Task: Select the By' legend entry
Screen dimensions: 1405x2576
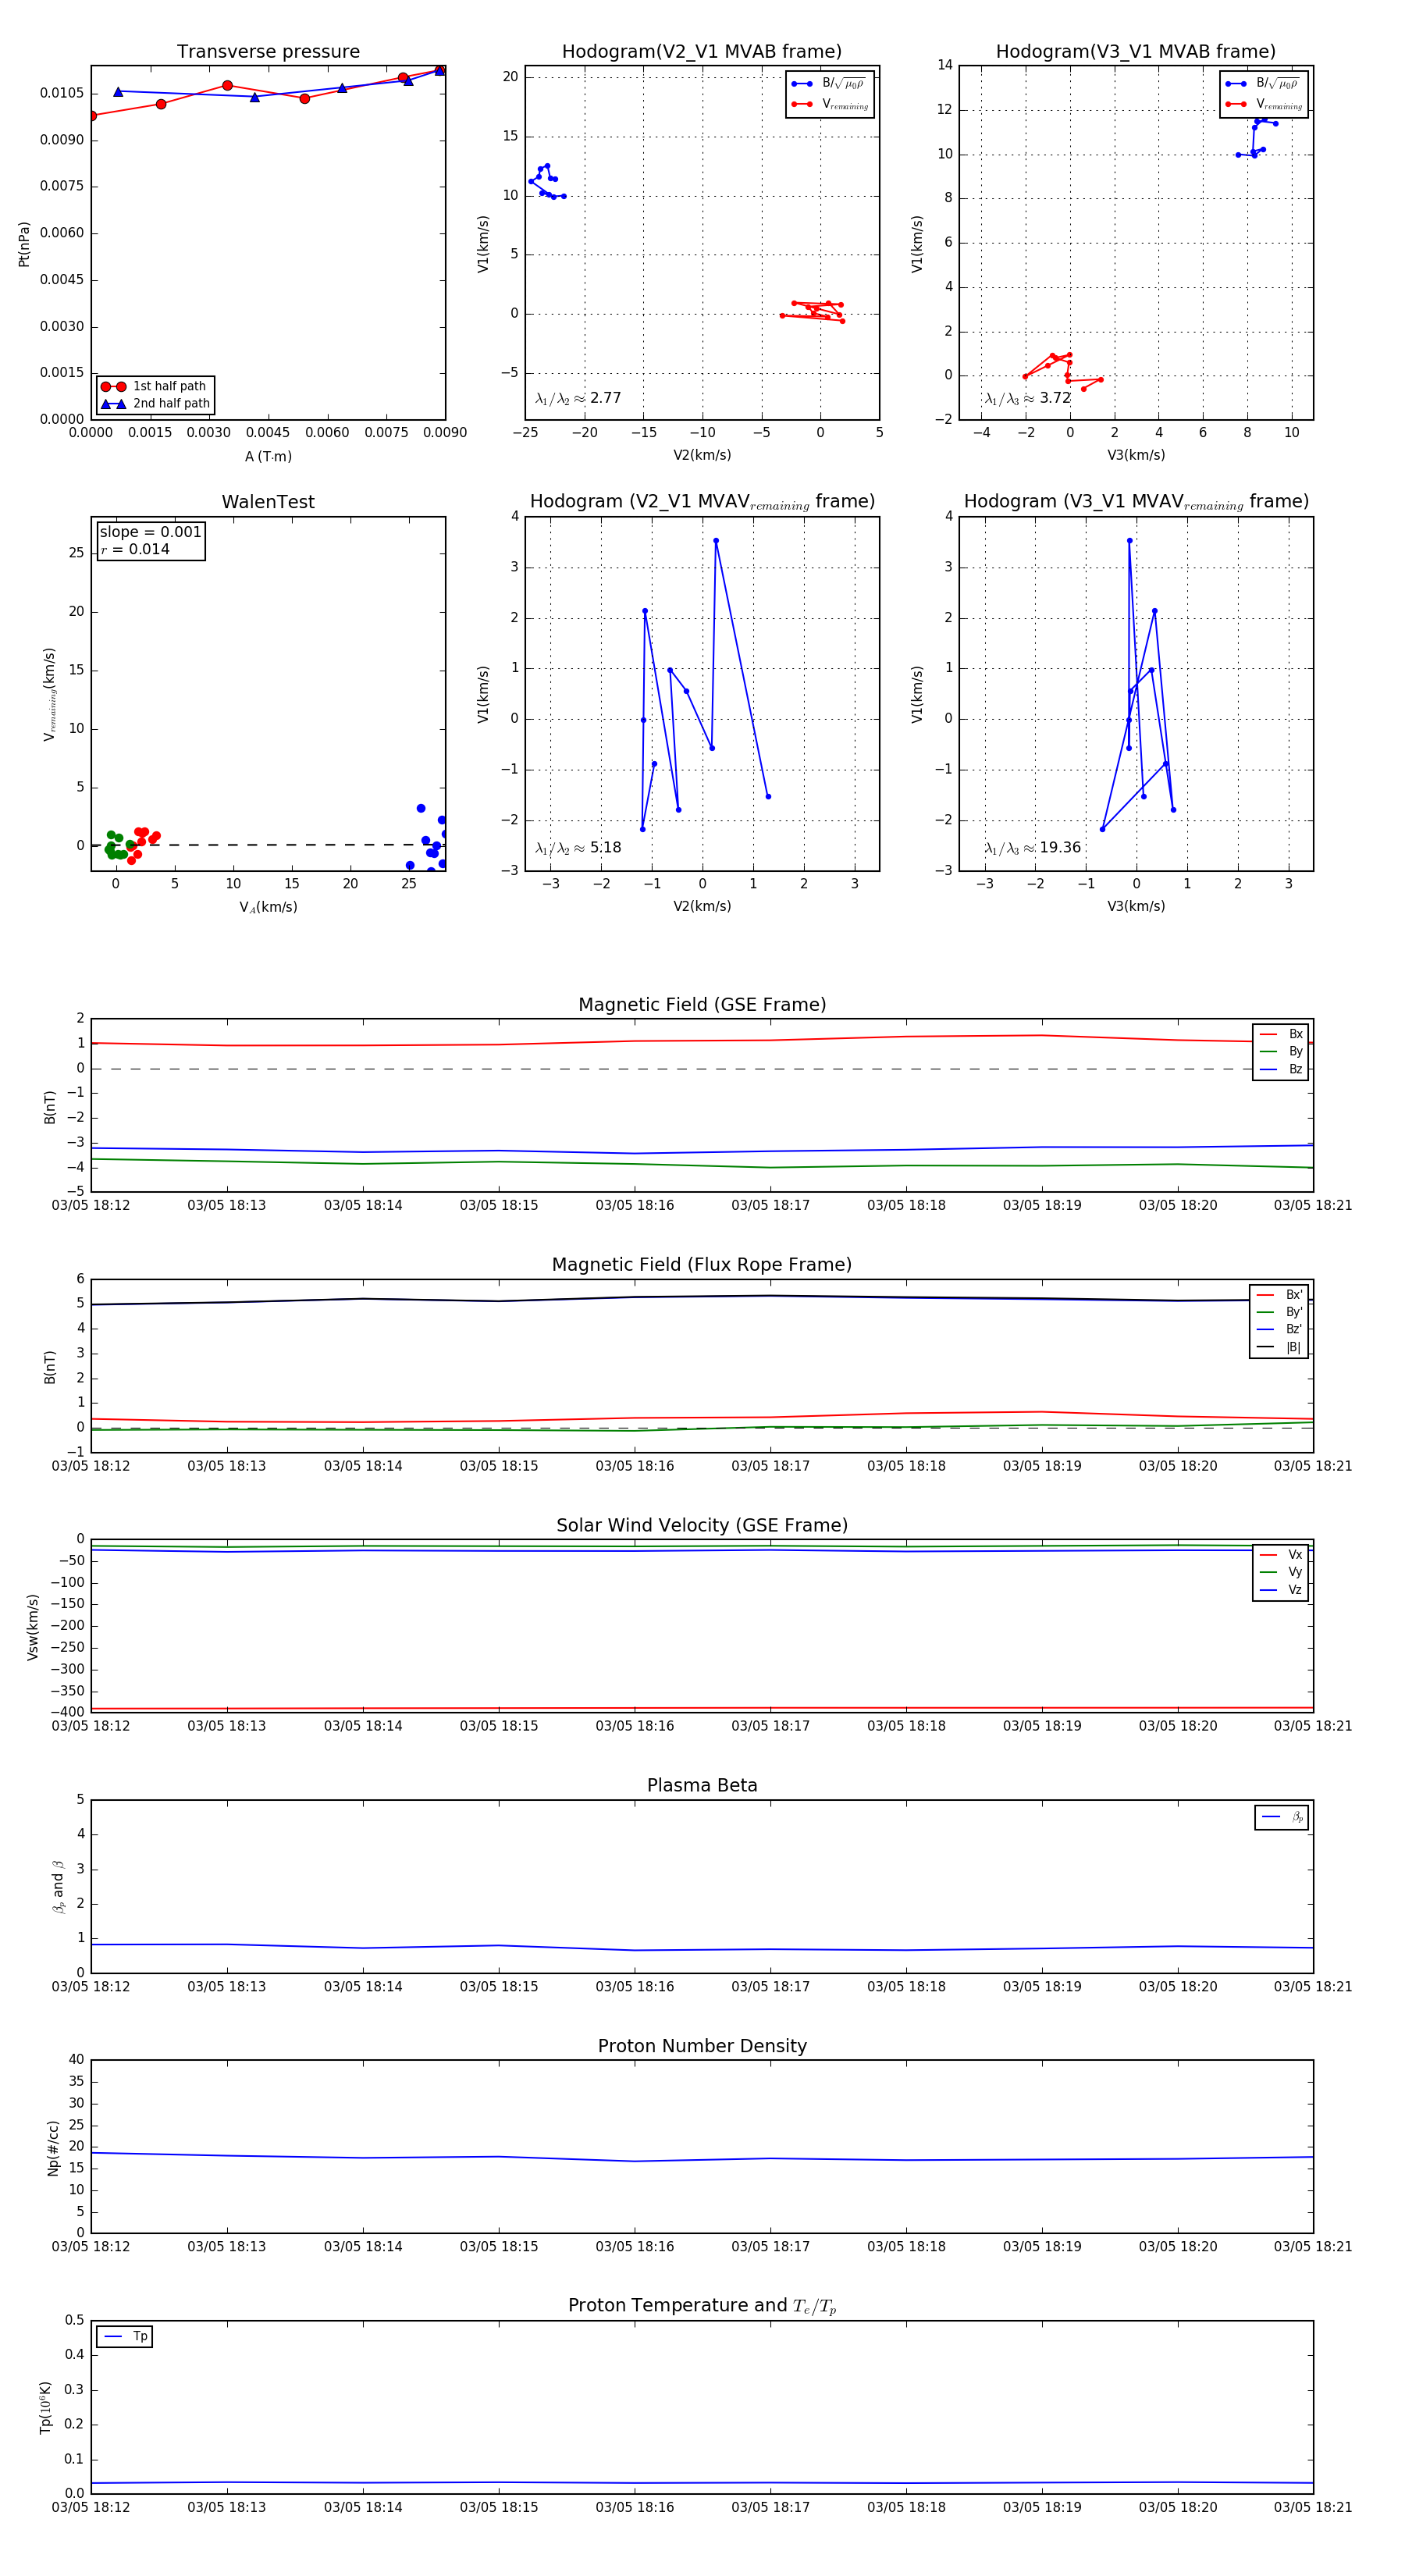Action: [1280, 1312]
